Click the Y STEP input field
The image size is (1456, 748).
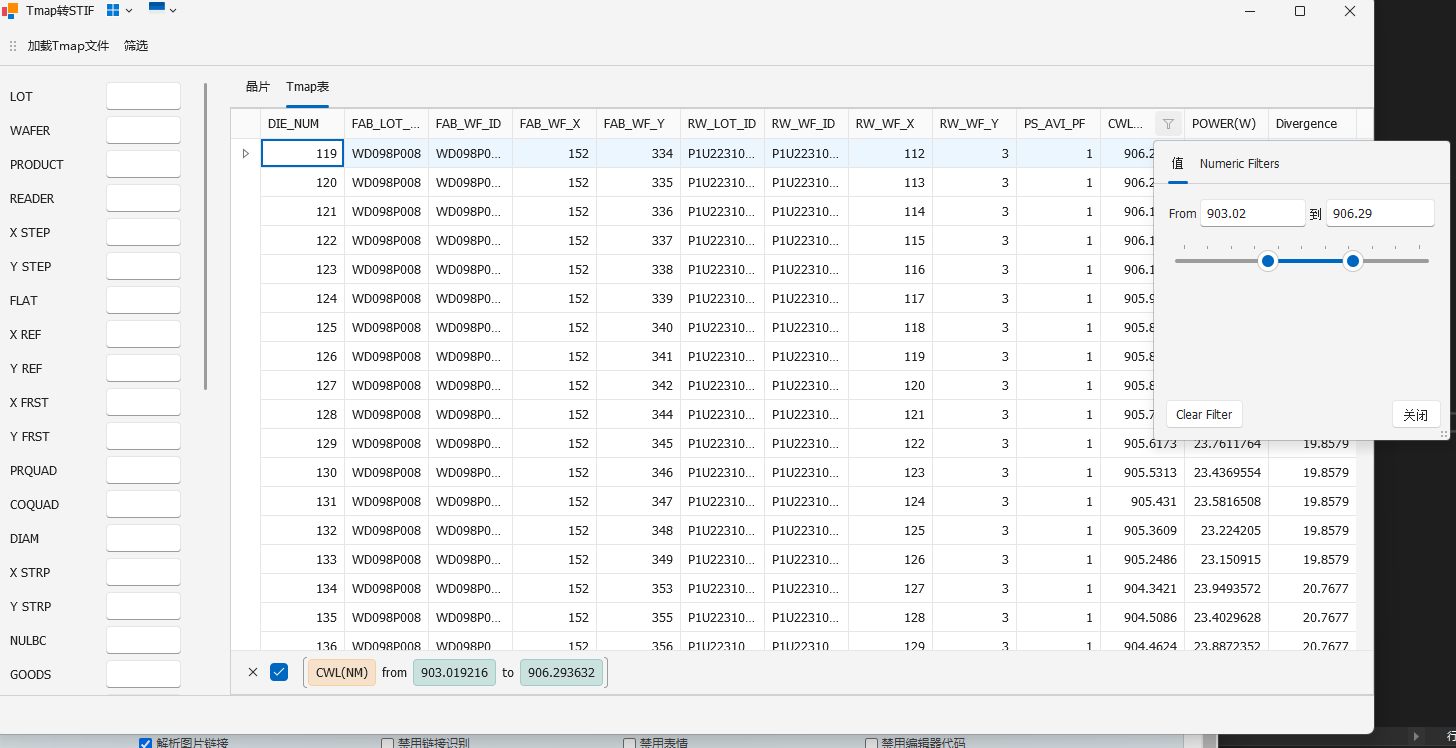[x=143, y=266]
